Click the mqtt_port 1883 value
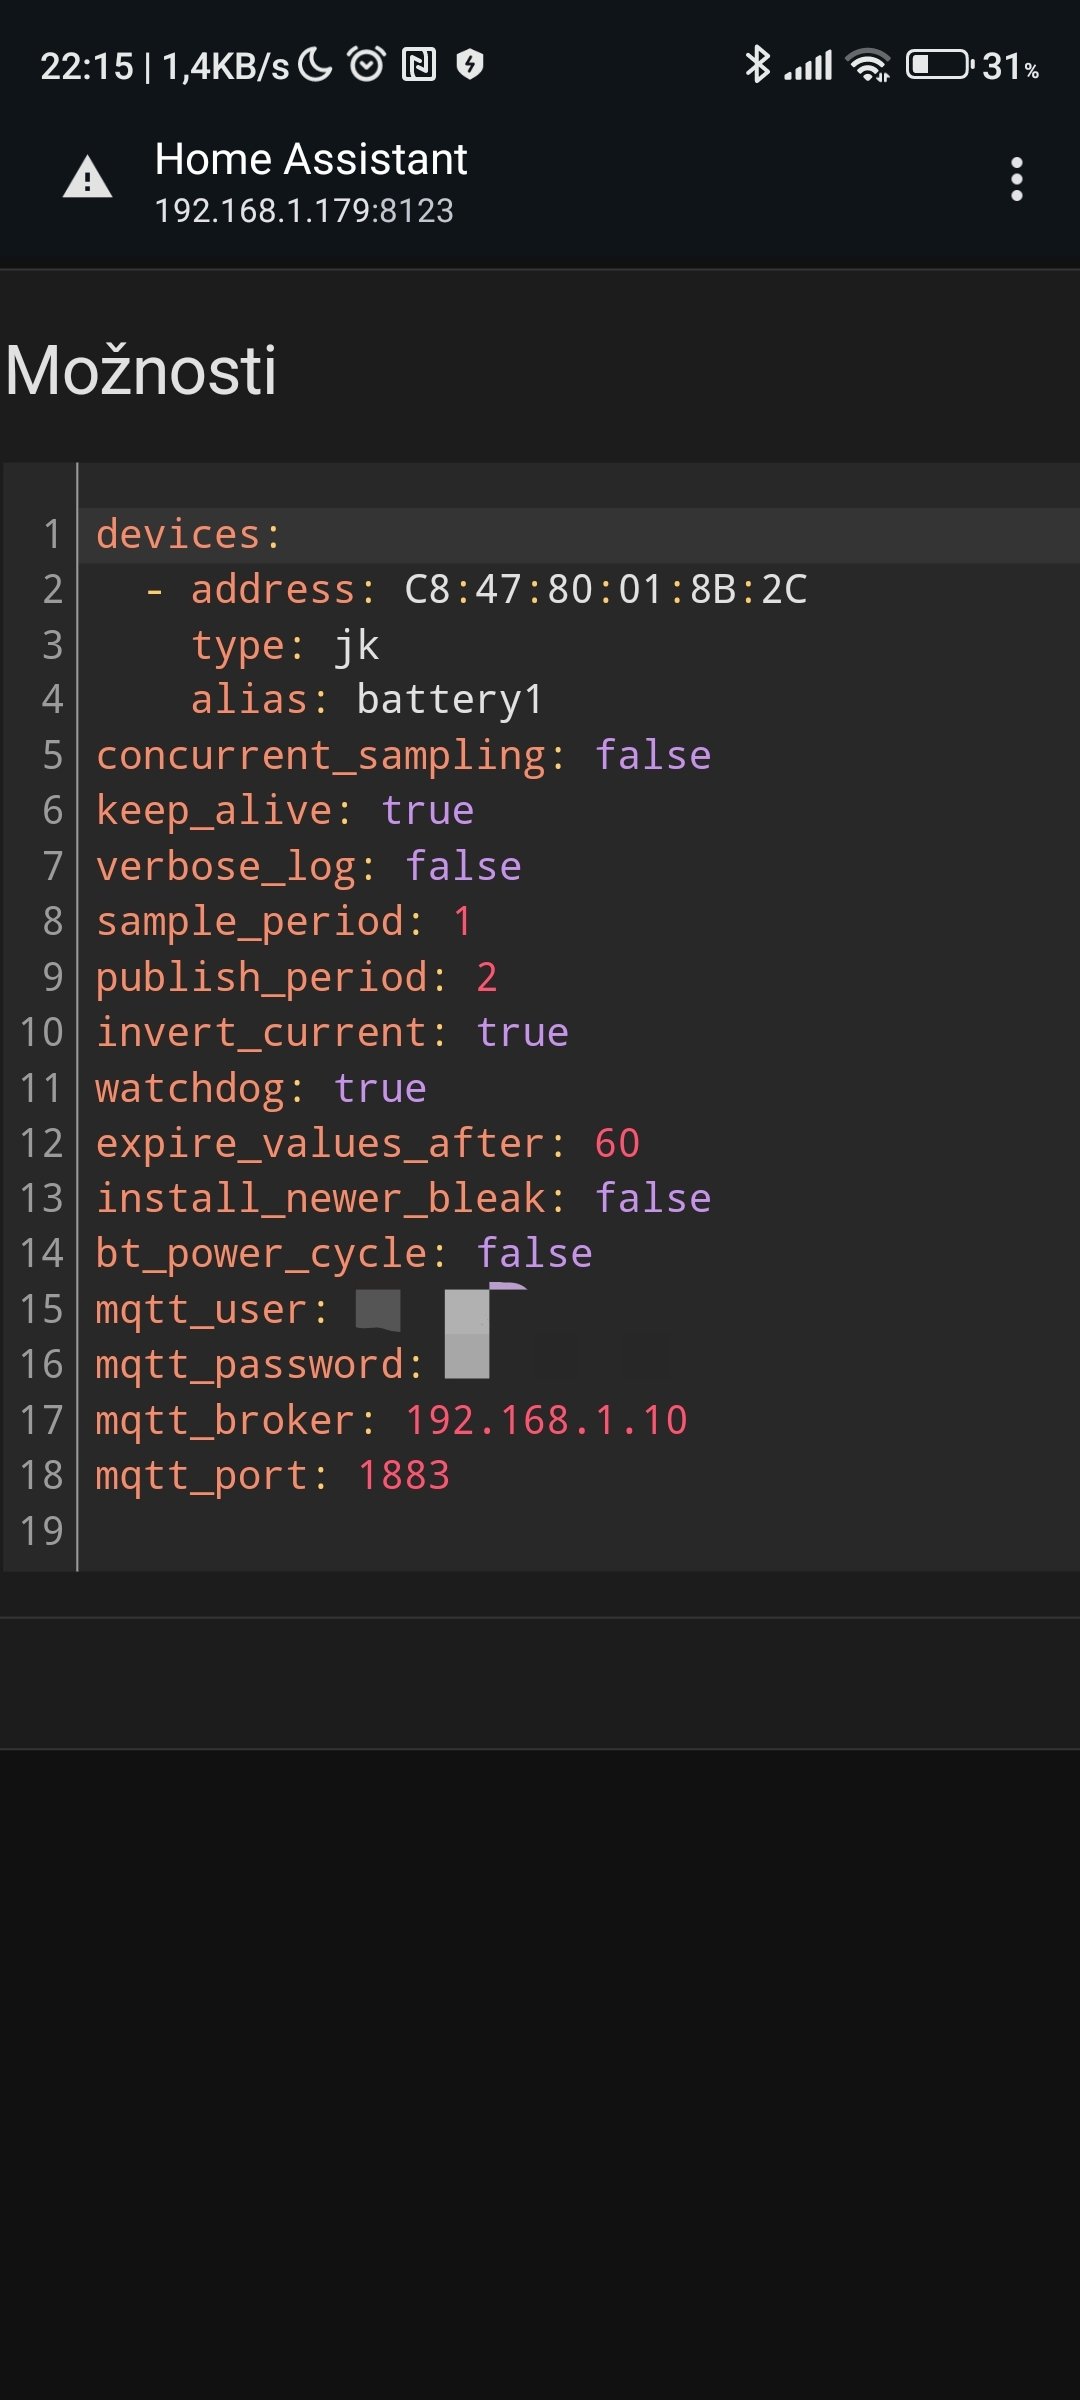The height and width of the screenshot is (2400, 1080). (x=404, y=1475)
